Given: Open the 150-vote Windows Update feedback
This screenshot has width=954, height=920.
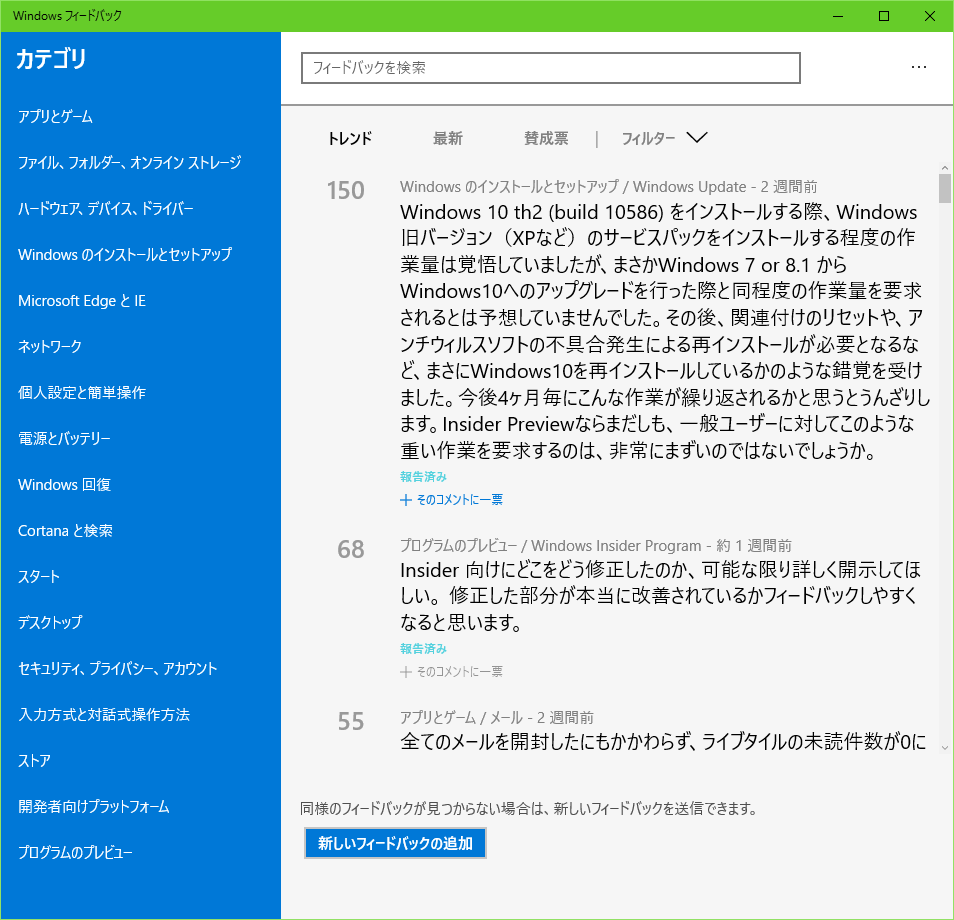Looking at the screenshot, I should (x=663, y=331).
